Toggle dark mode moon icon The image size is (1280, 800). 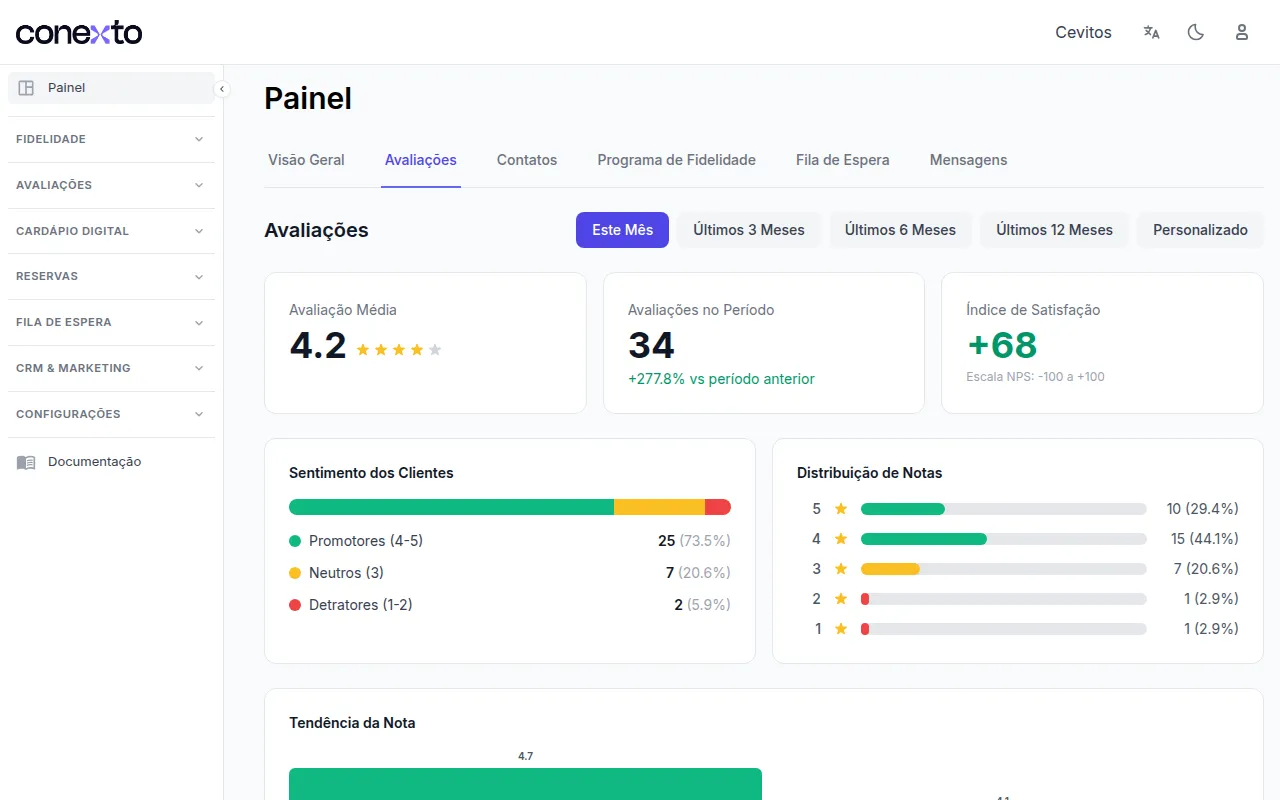pos(1196,32)
